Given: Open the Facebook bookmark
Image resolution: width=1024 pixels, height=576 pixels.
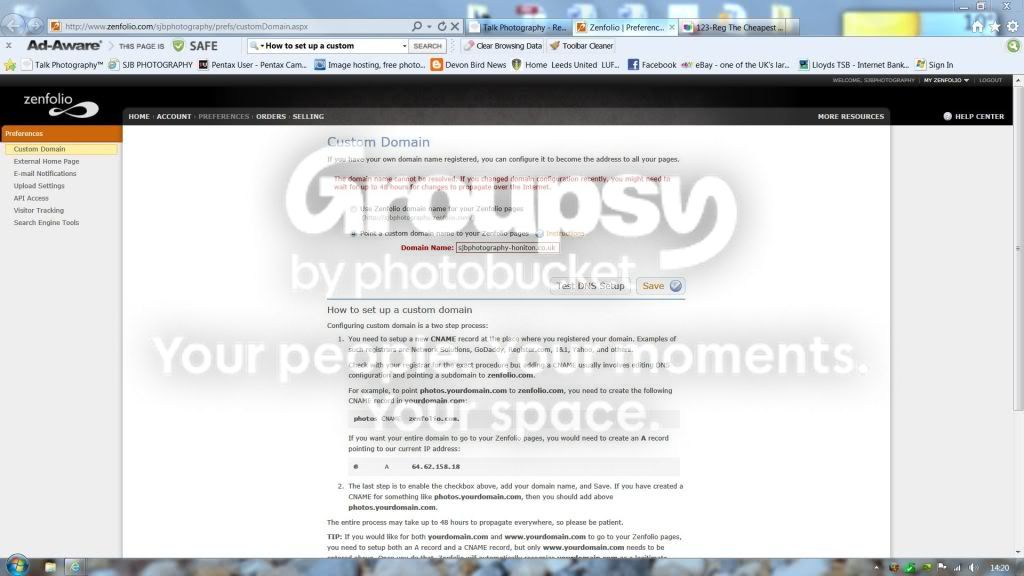Looking at the screenshot, I should tap(652, 65).
